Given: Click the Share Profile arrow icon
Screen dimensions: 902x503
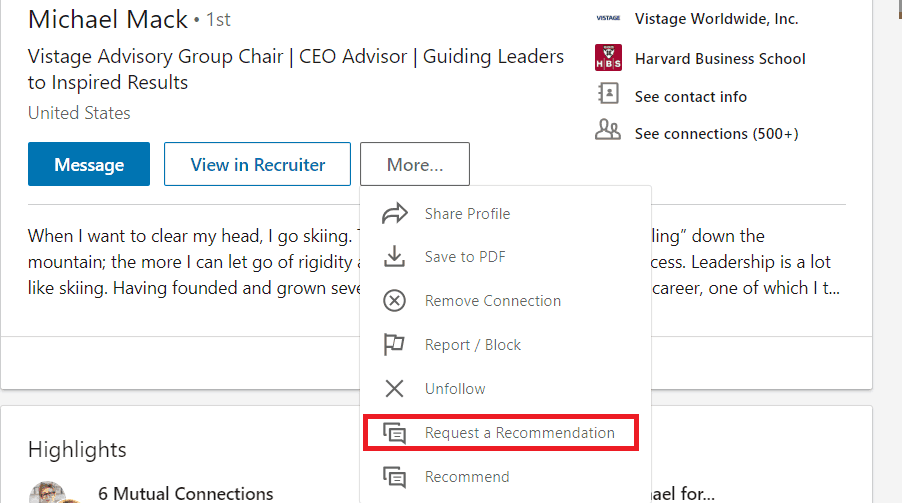Looking at the screenshot, I should (395, 213).
